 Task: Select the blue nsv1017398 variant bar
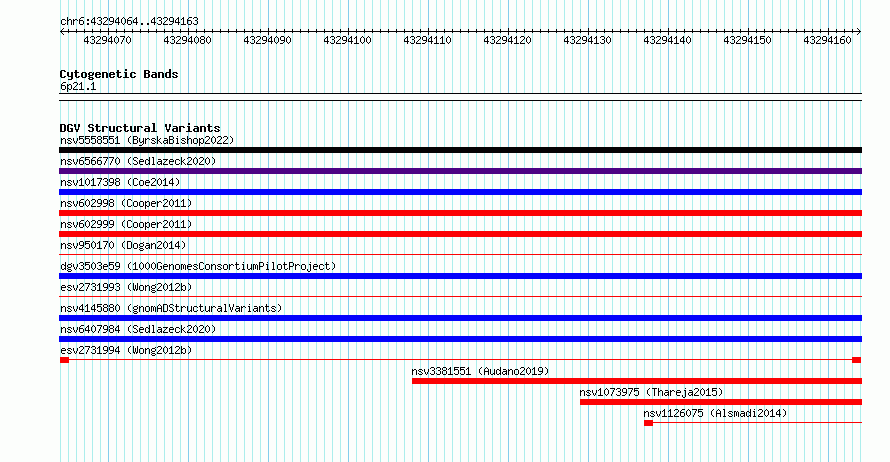tap(460, 192)
